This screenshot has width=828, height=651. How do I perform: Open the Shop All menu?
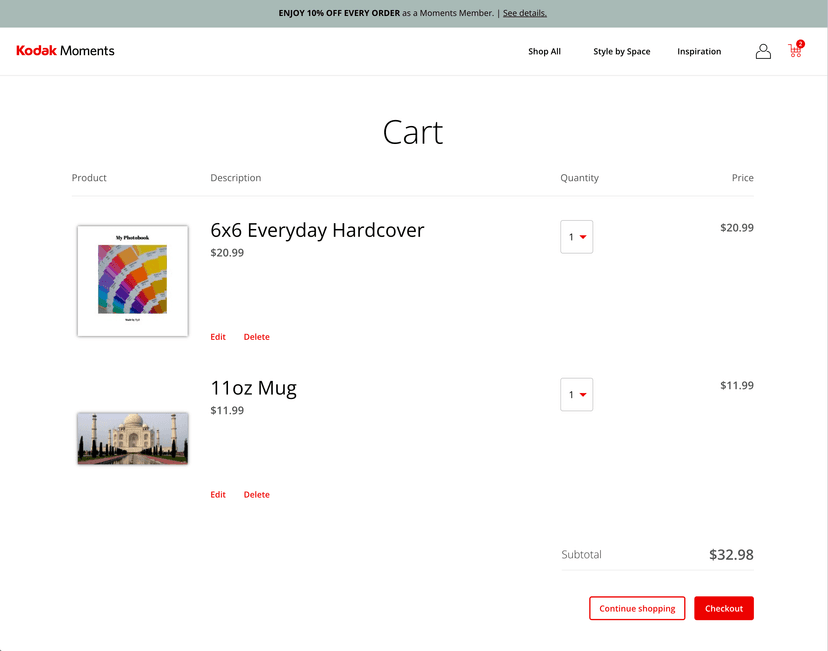544,52
